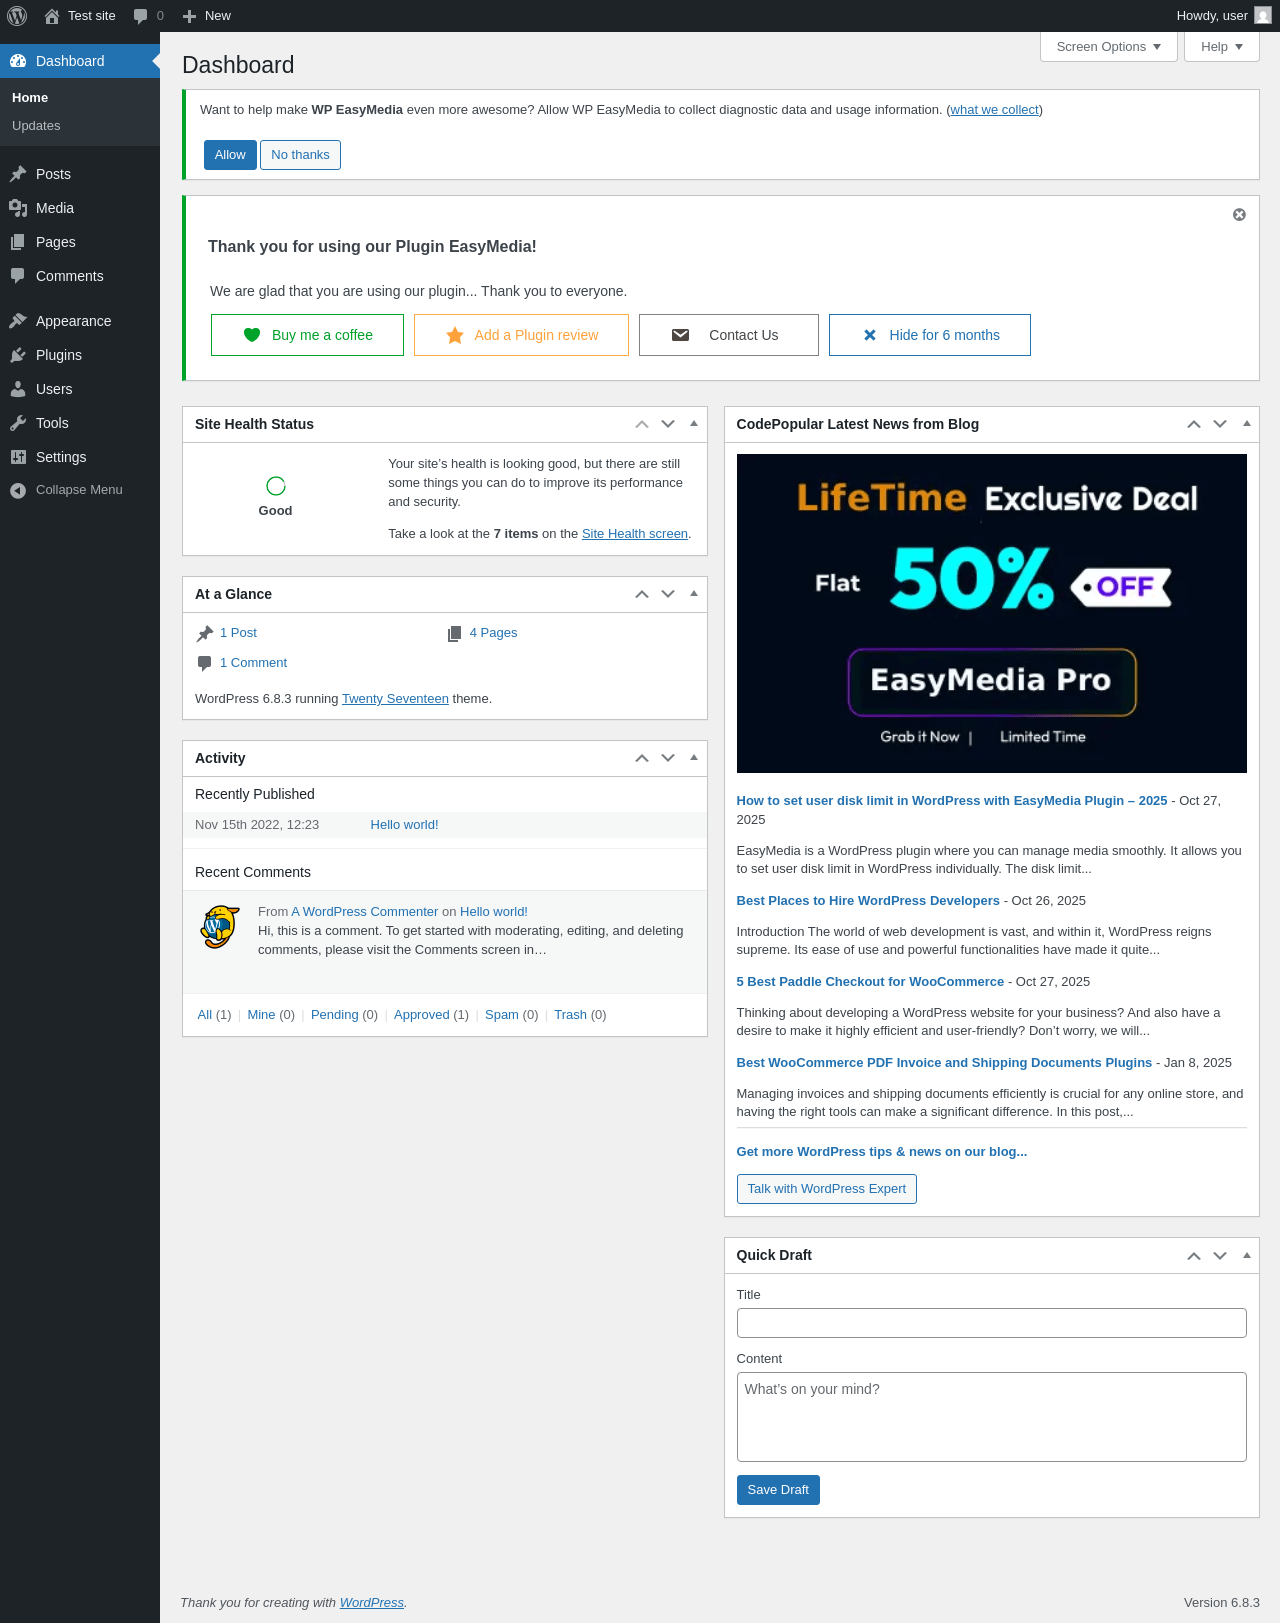Click the Allow button
This screenshot has height=1623, width=1280.
(230, 155)
